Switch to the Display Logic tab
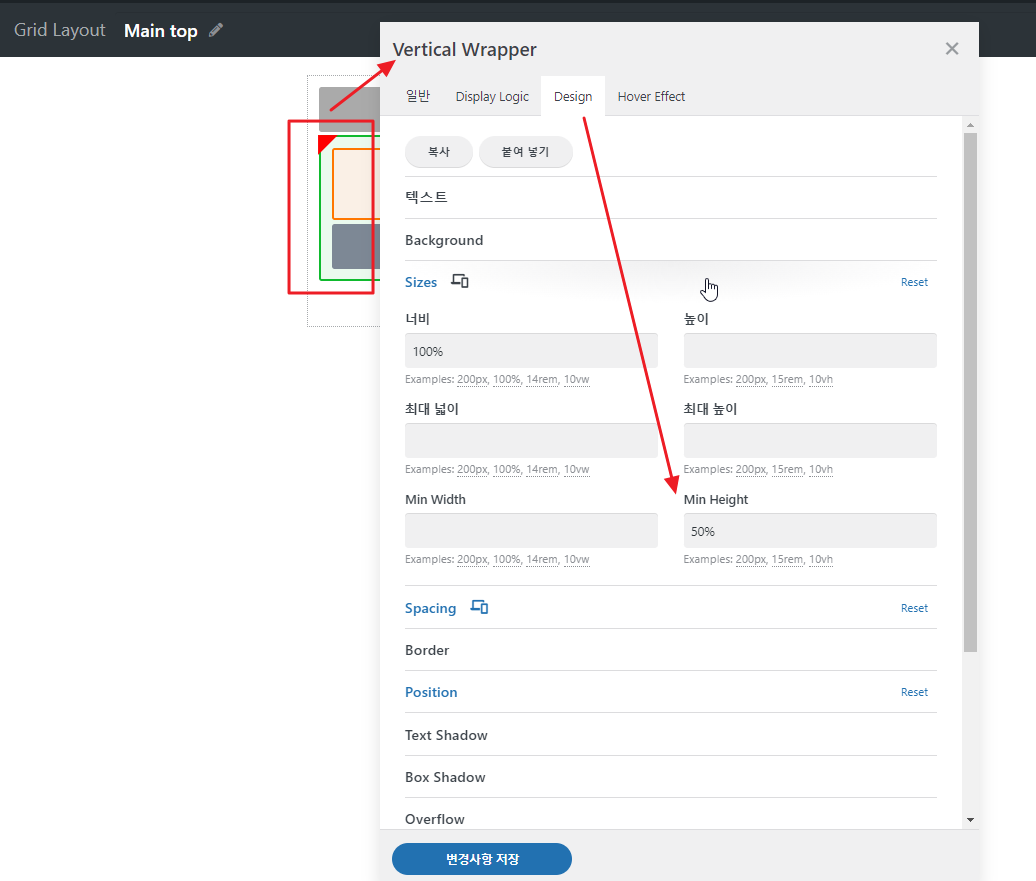 492,96
